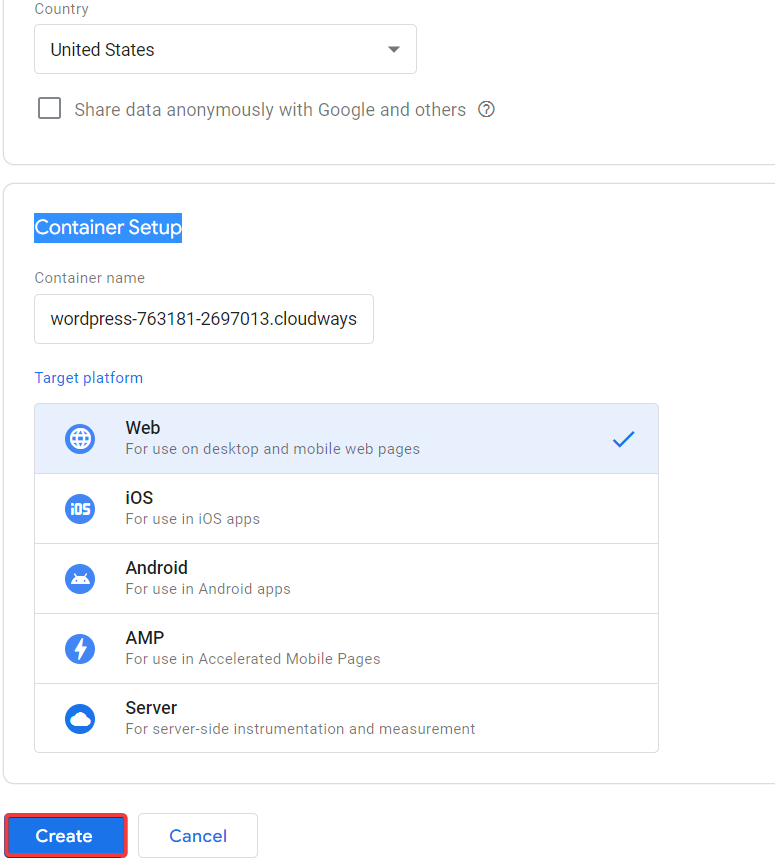Click the Server cloud icon

tap(80, 718)
